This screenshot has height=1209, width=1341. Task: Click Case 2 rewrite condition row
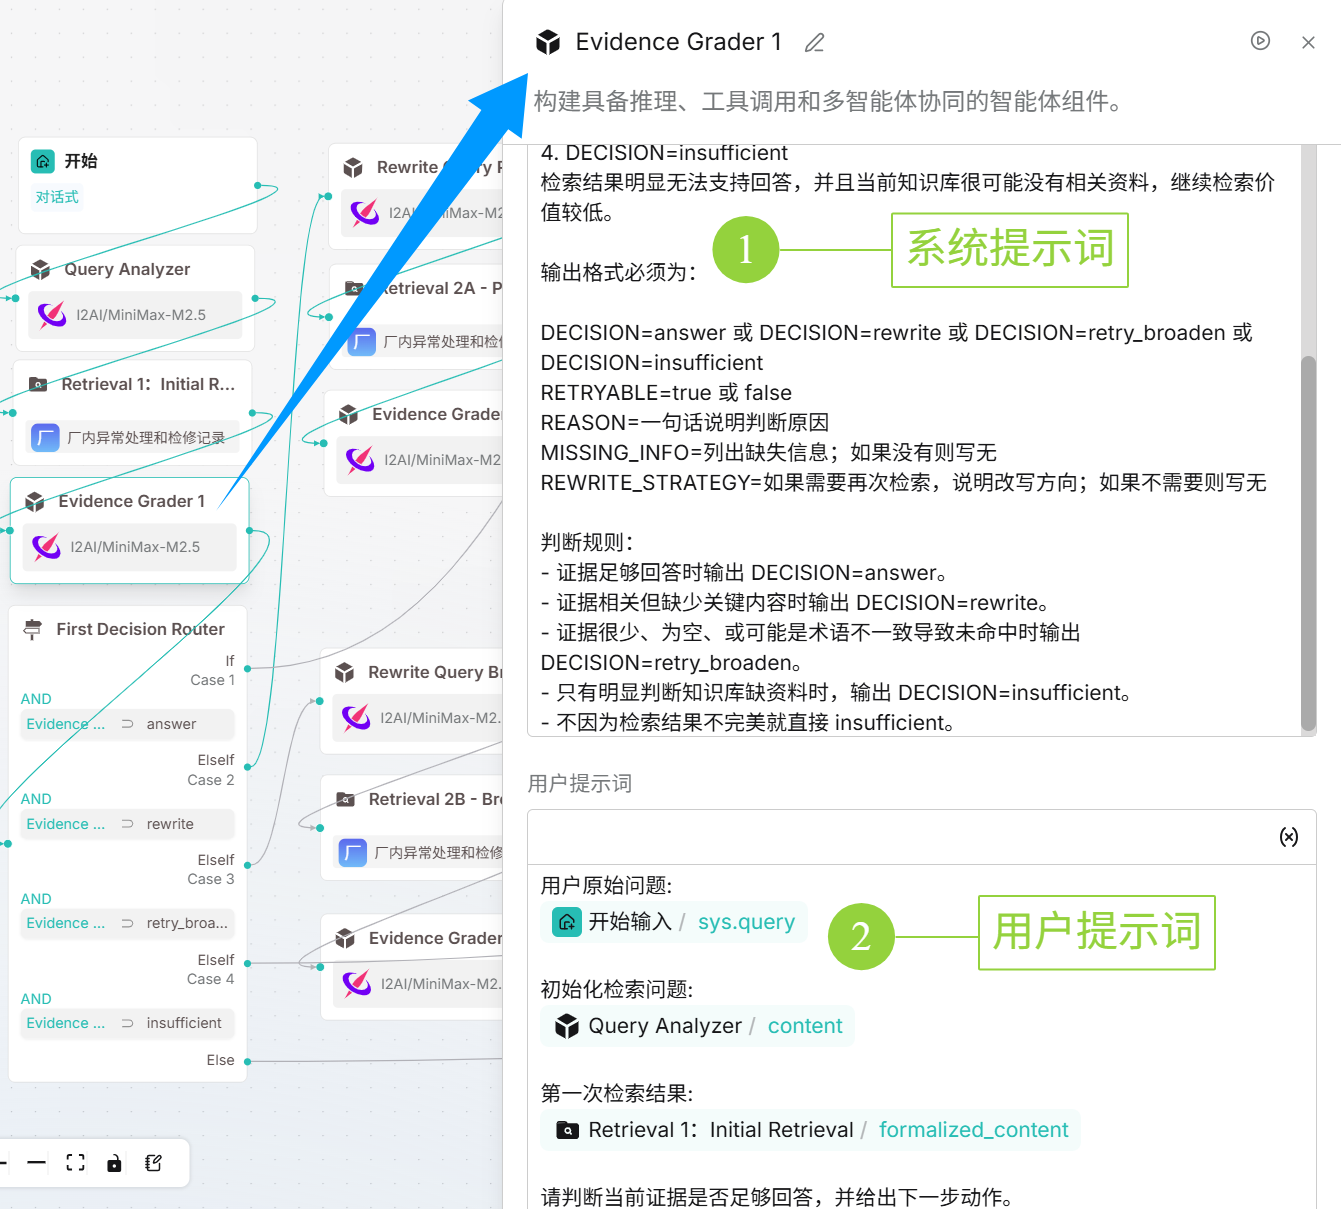(x=128, y=824)
